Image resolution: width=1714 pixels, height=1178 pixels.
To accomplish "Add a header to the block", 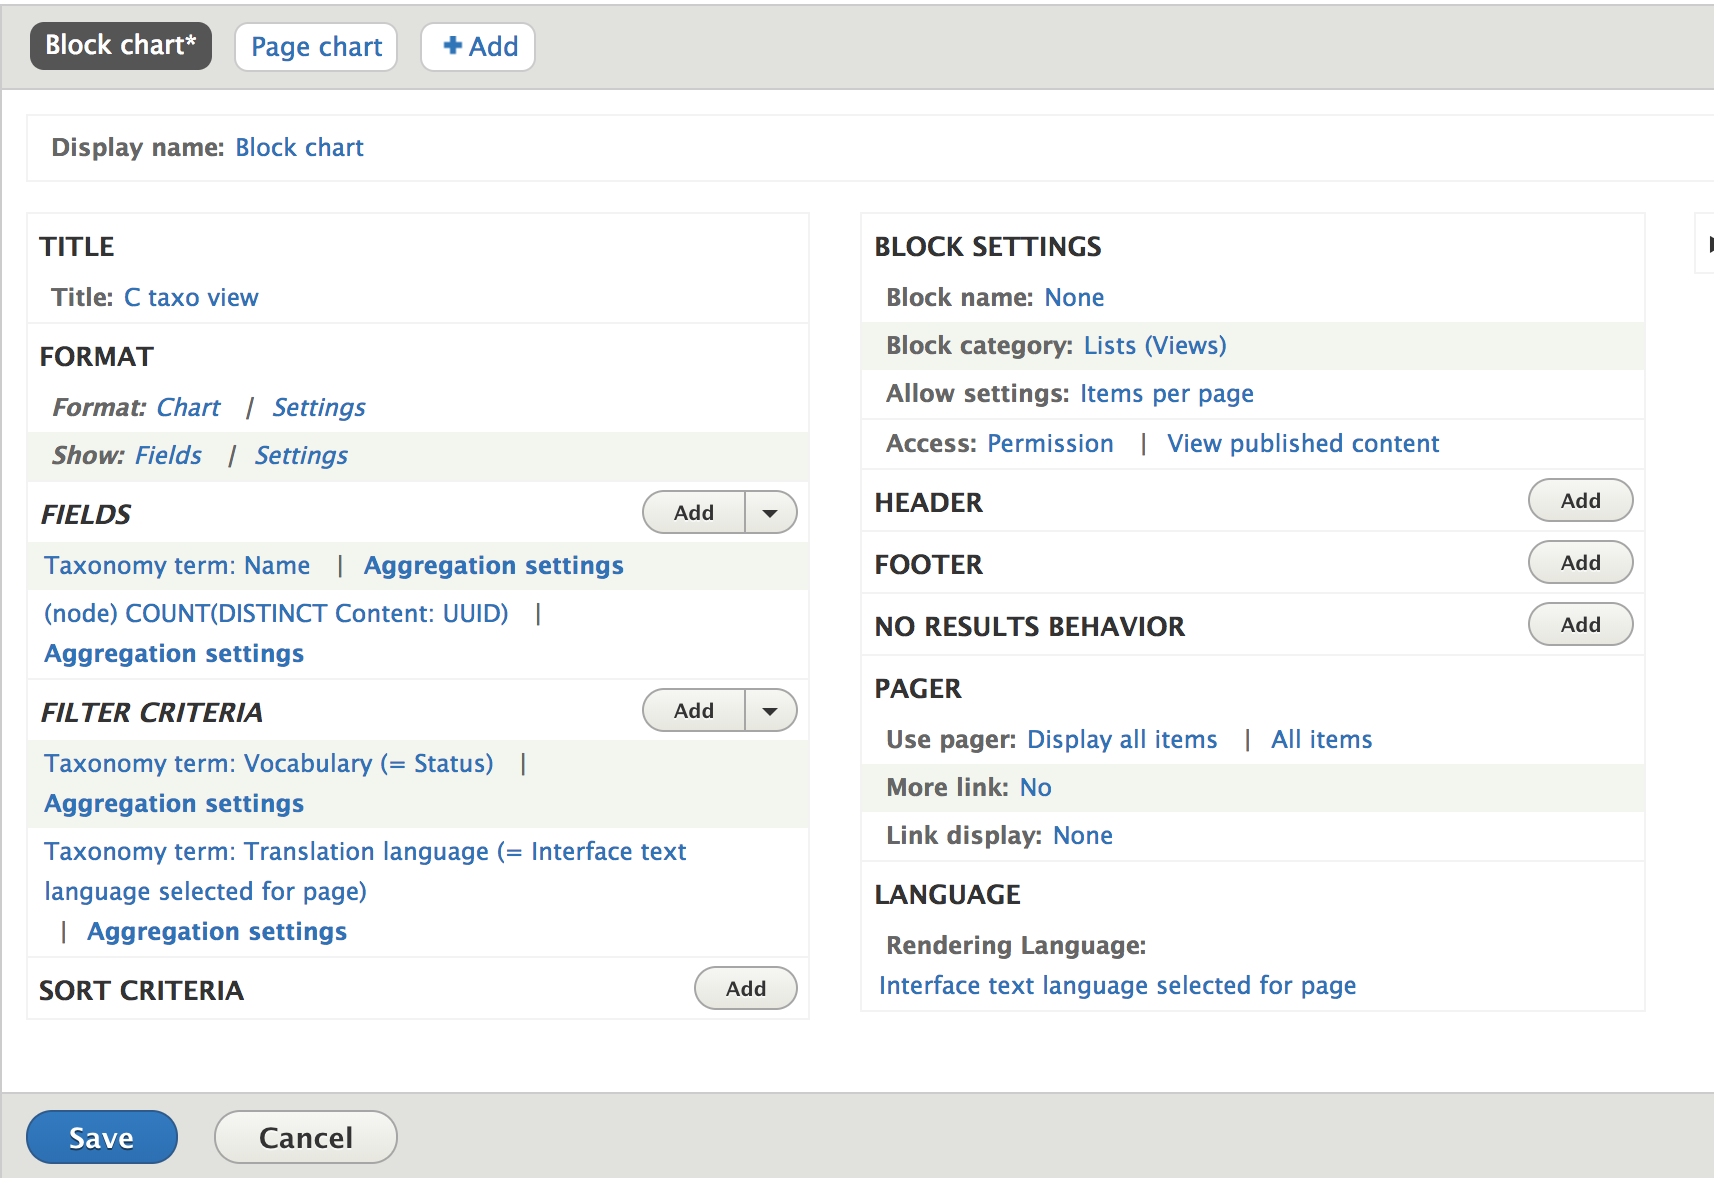I will click(x=1580, y=501).
